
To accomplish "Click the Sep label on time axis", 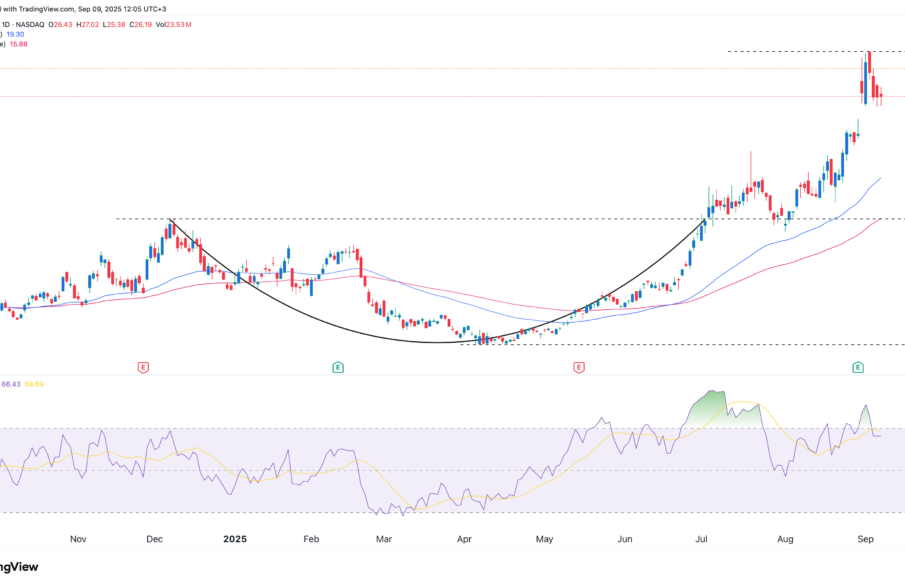I will pos(865,539).
